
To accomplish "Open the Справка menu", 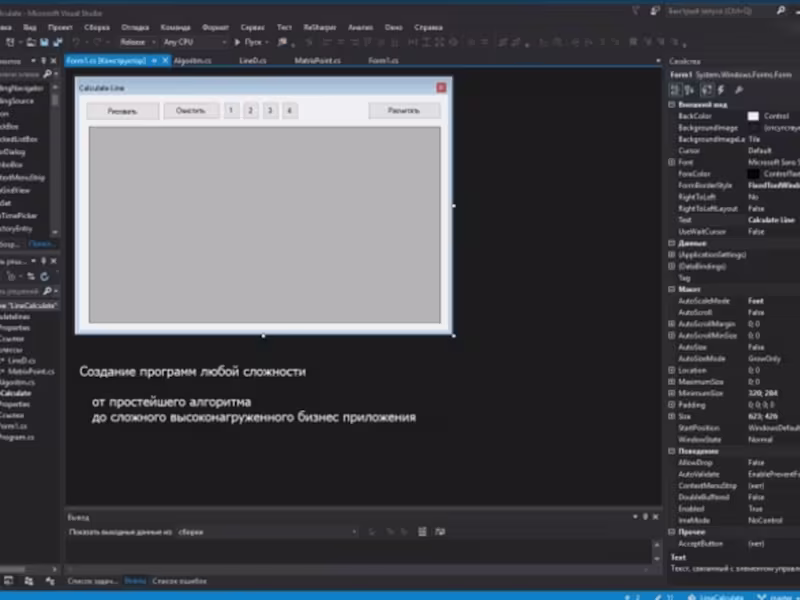I will tap(429, 28).
